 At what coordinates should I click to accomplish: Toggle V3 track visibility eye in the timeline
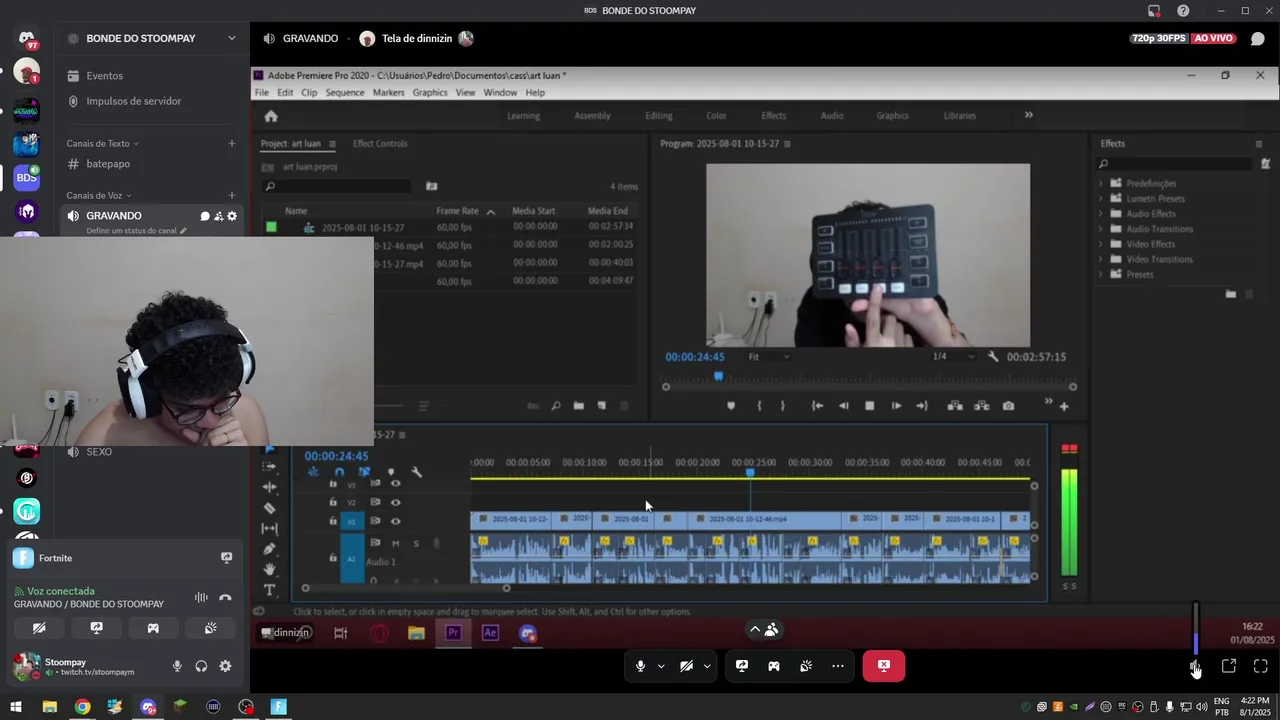coord(396,484)
